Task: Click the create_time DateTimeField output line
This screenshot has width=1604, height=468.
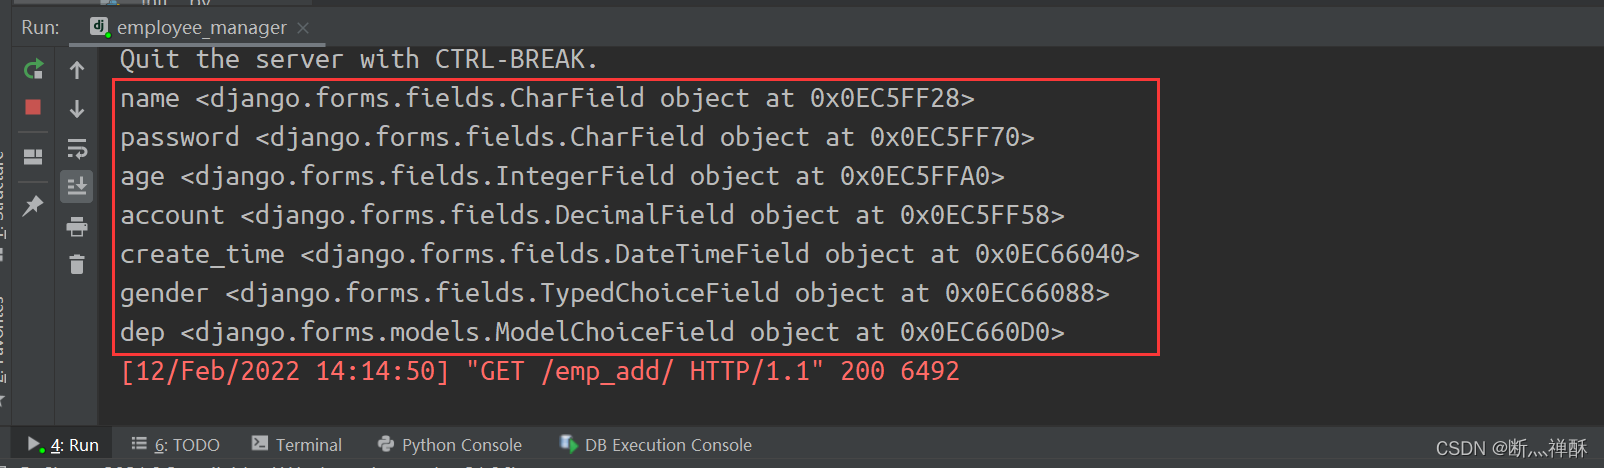Action: click(630, 254)
